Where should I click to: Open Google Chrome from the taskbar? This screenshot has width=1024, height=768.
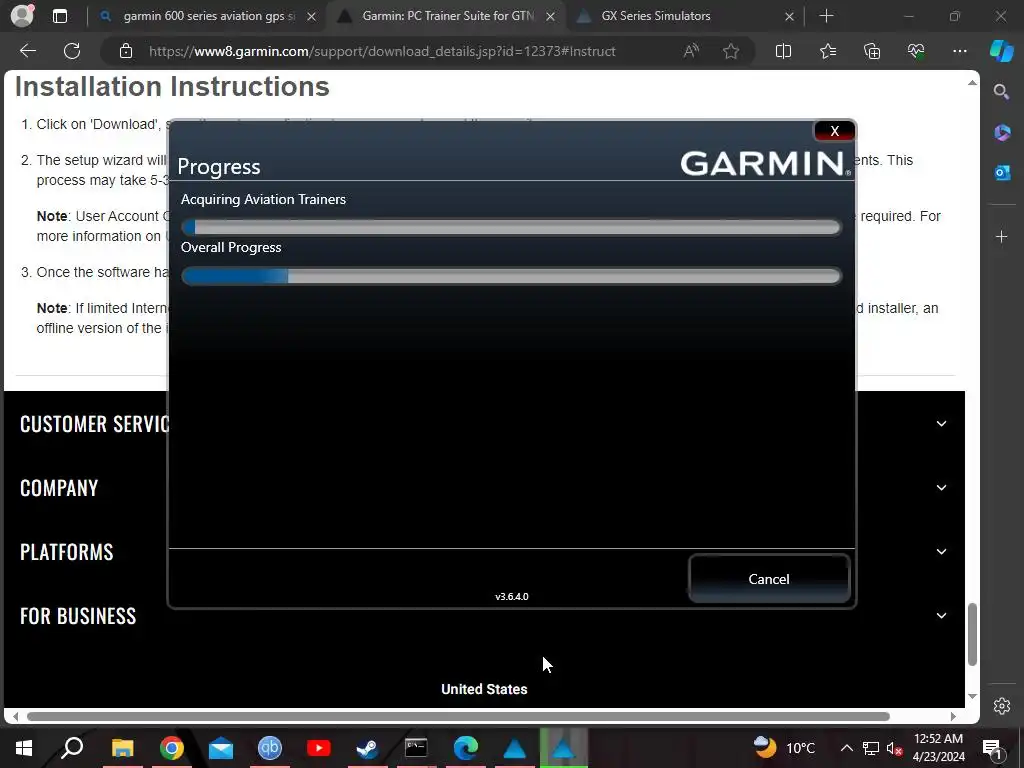pyautogui.click(x=171, y=748)
